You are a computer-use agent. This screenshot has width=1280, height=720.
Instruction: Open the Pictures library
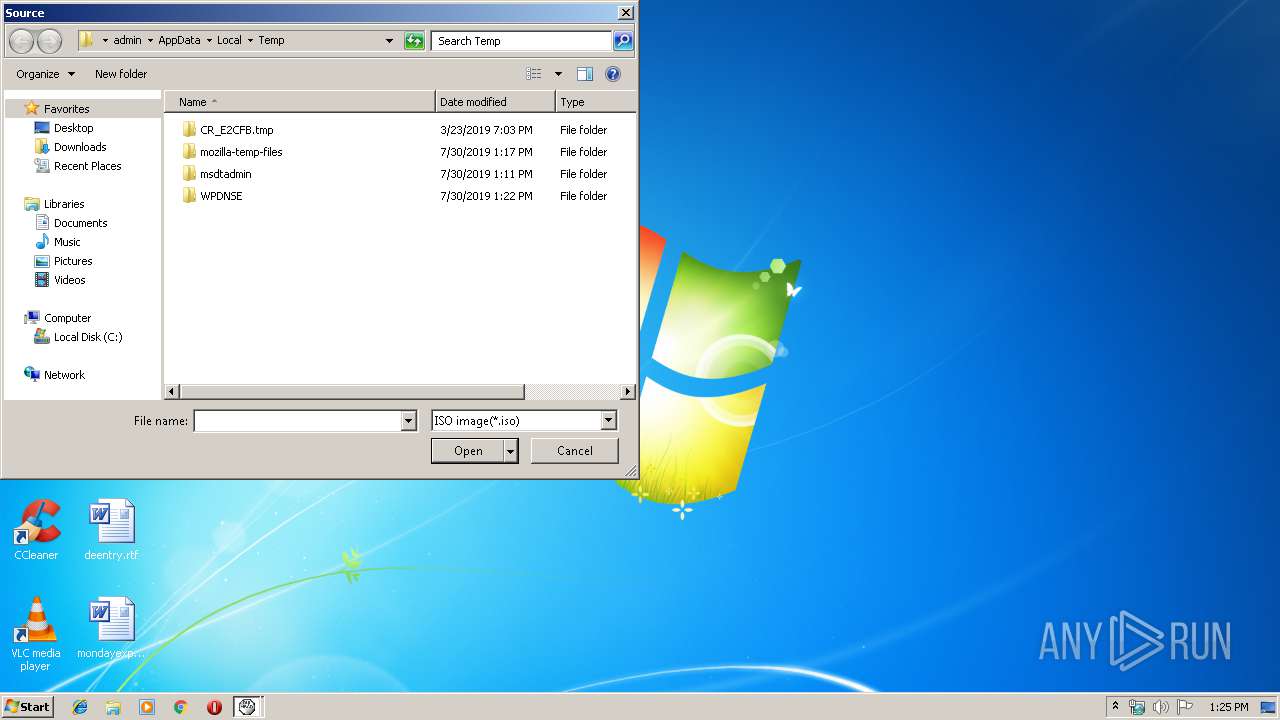click(73, 261)
